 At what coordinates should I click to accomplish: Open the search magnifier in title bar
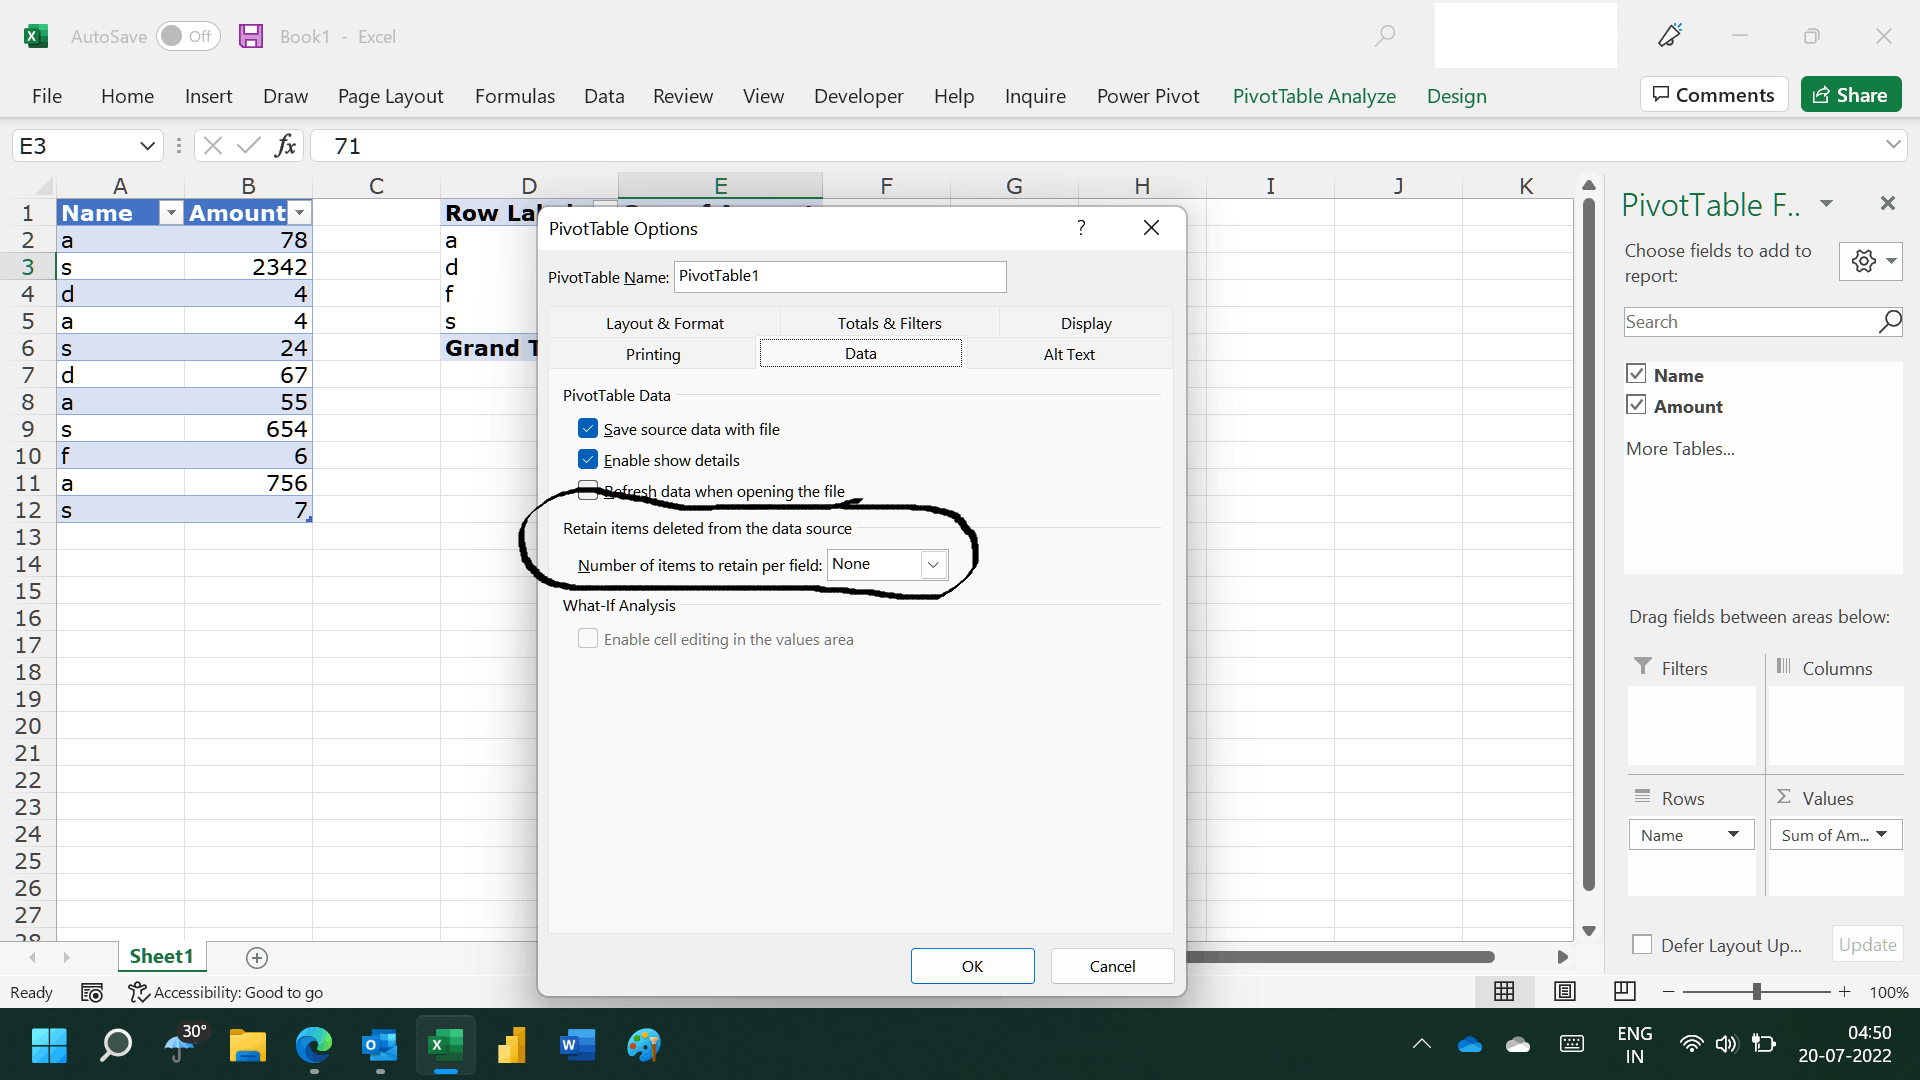point(1385,36)
